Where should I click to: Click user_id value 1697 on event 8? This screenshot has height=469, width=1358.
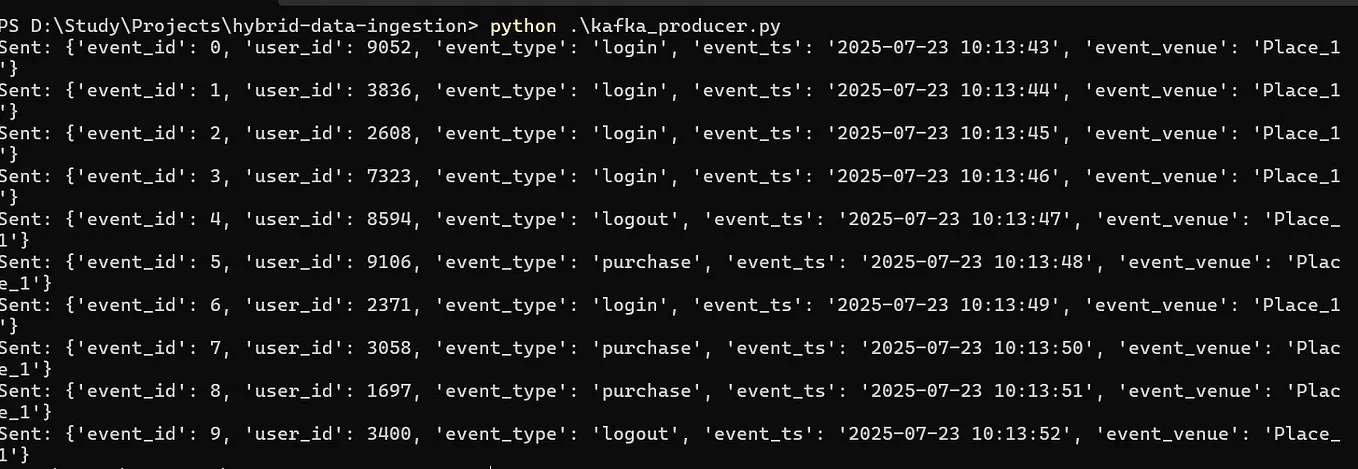click(x=388, y=391)
